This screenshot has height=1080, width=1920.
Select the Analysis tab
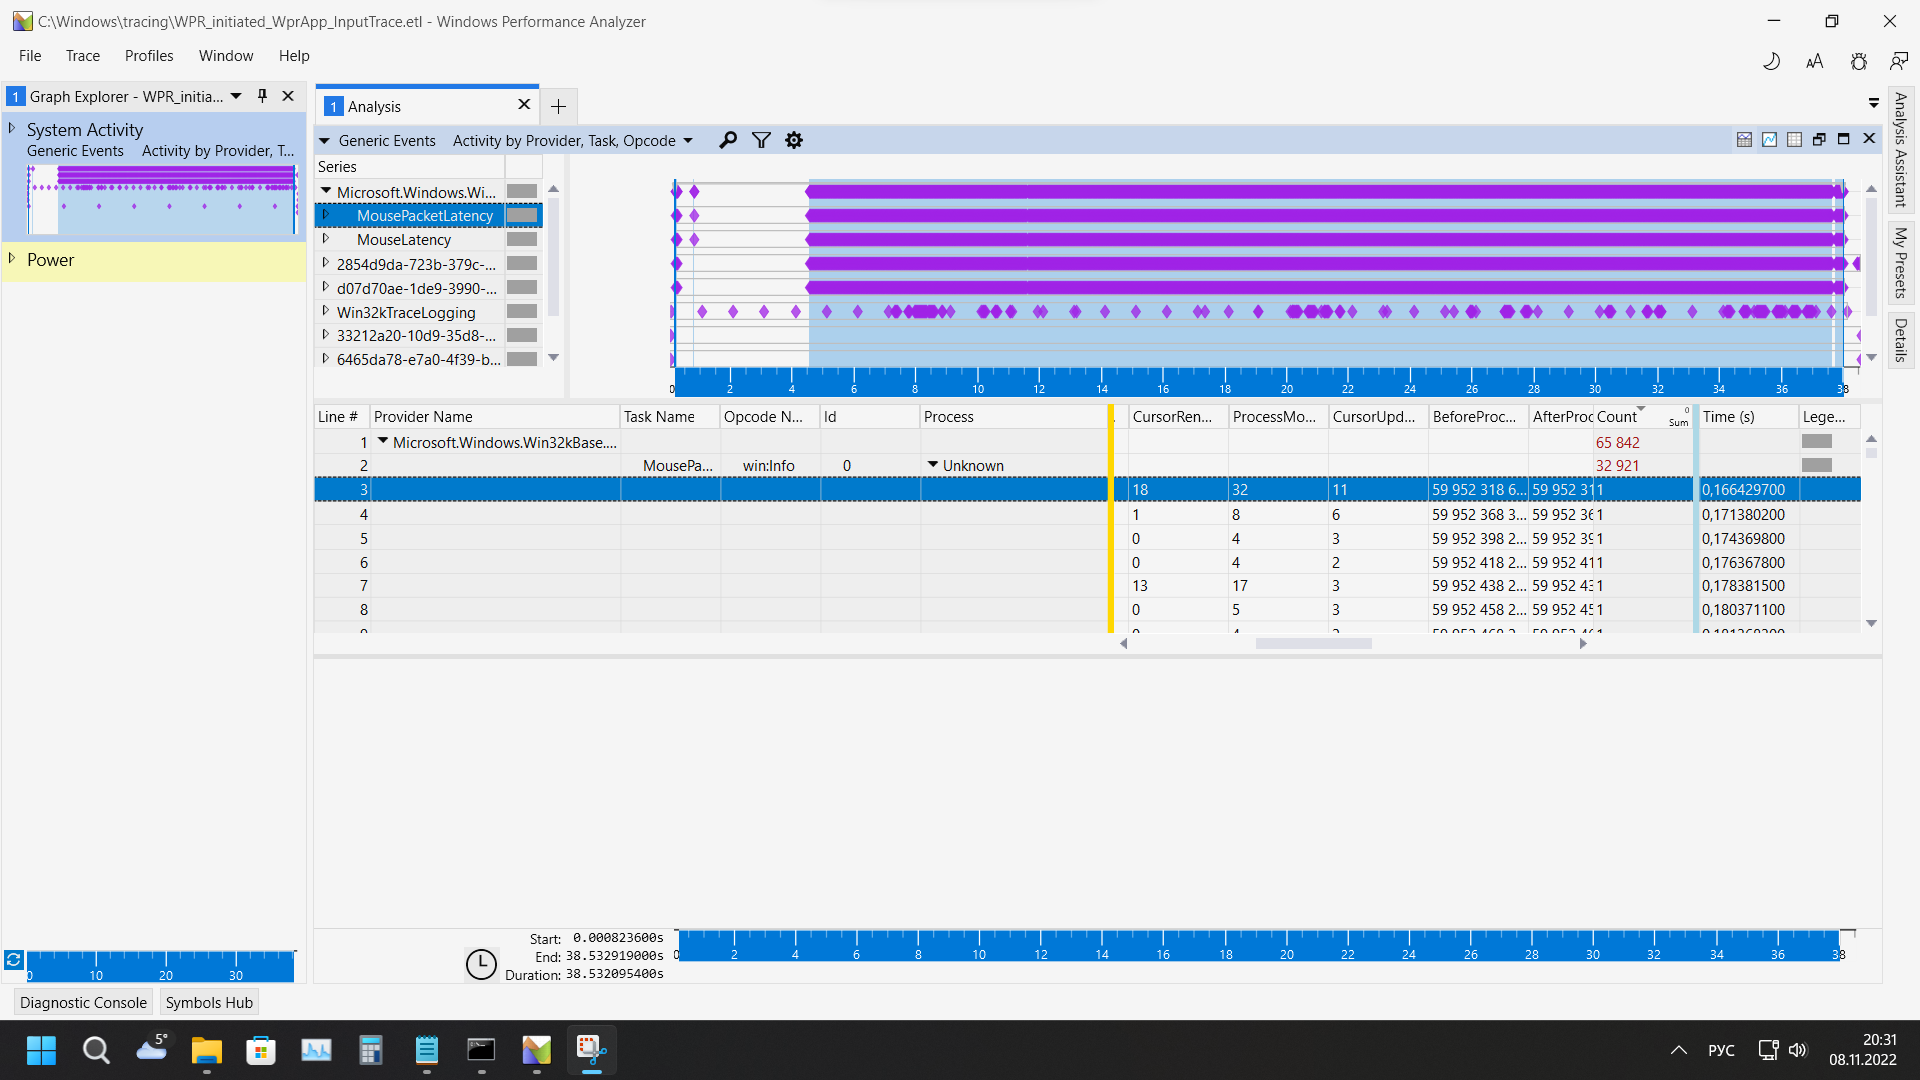(427, 106)
